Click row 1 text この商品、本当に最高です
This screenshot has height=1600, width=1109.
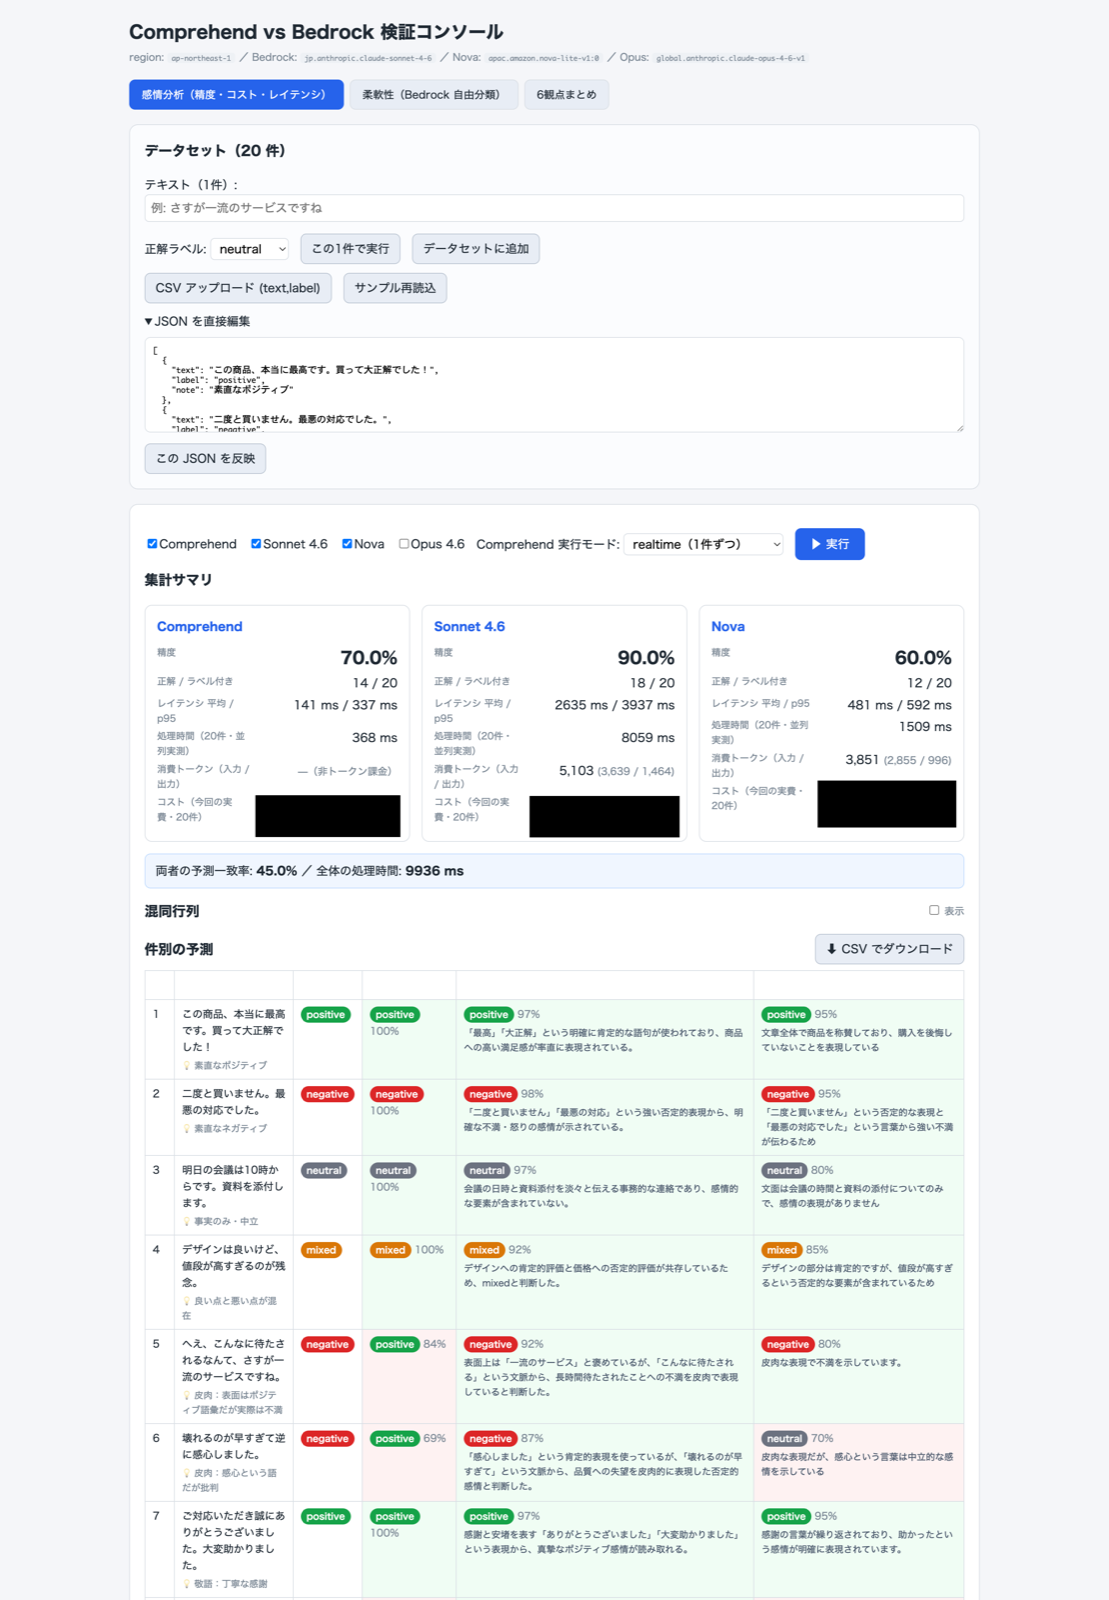pos(233,1030)
